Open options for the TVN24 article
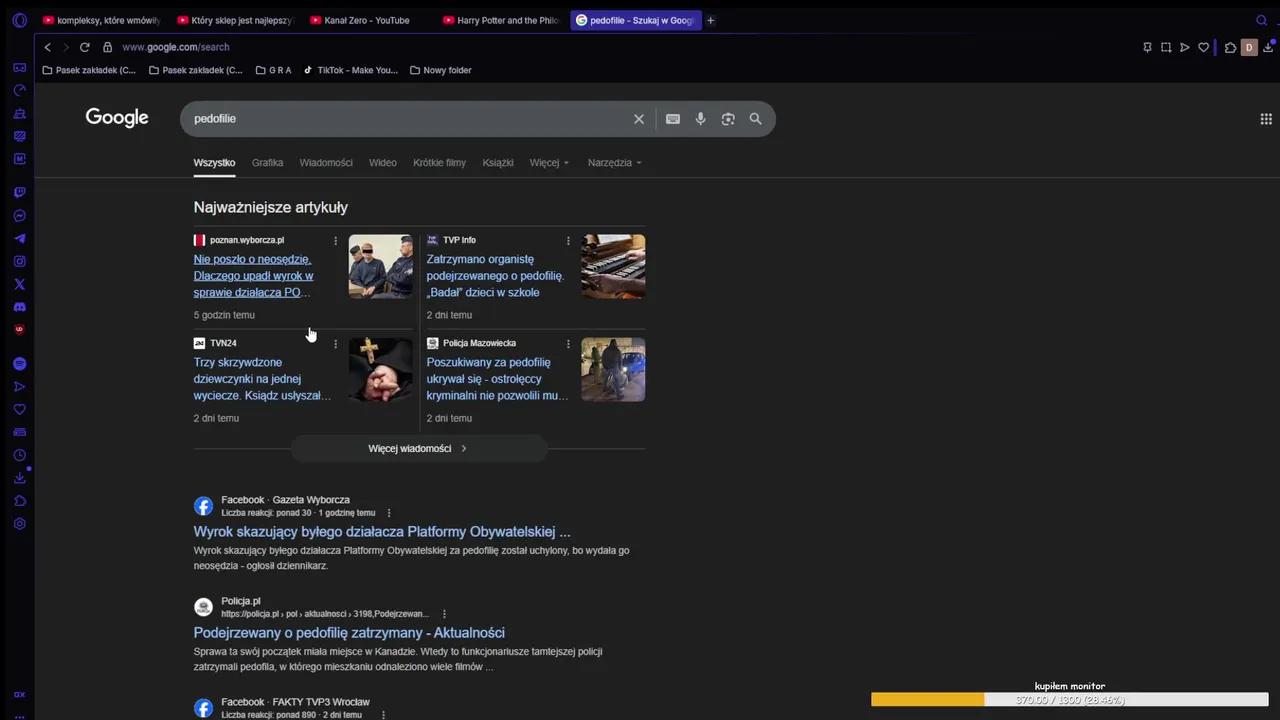The image size is (1280, 720). 335,343
